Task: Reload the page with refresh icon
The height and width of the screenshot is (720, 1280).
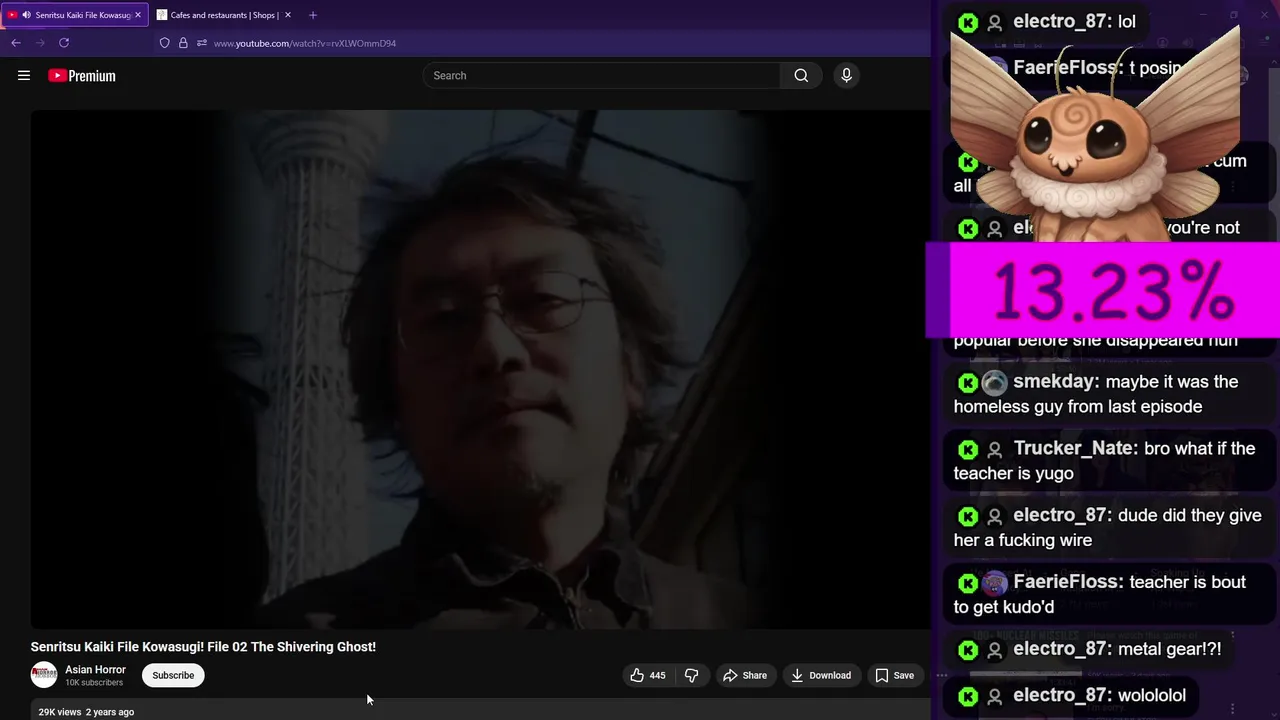Action: (64, 43)
